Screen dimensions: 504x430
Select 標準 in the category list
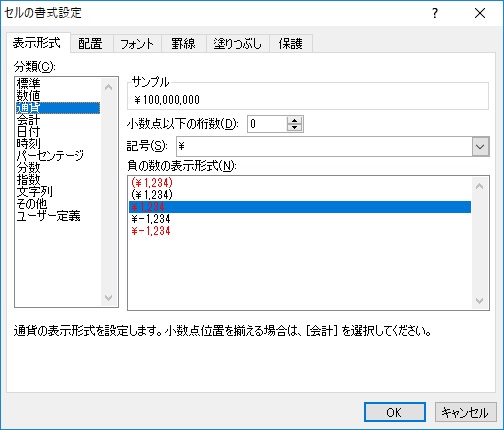[x=58, y=83]
